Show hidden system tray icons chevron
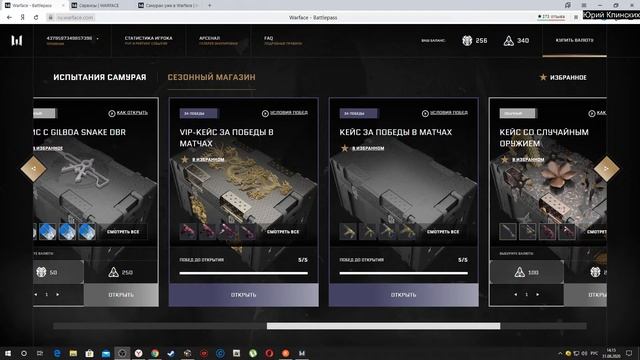 [560, 353]
